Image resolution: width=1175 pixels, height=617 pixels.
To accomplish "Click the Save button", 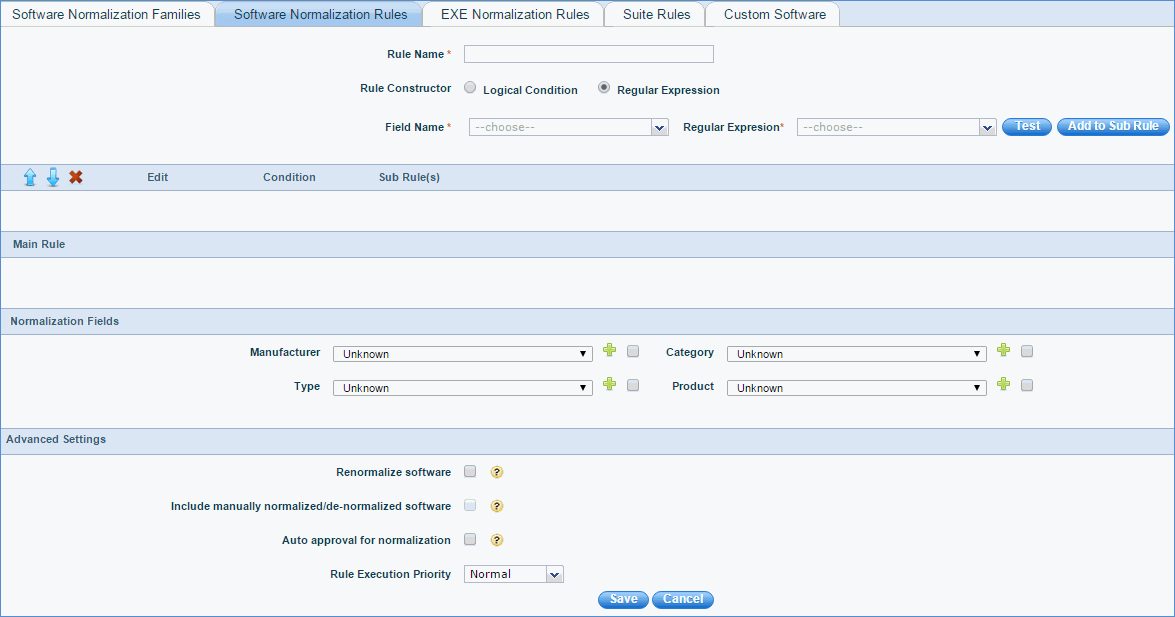I will tap(623, 599).
